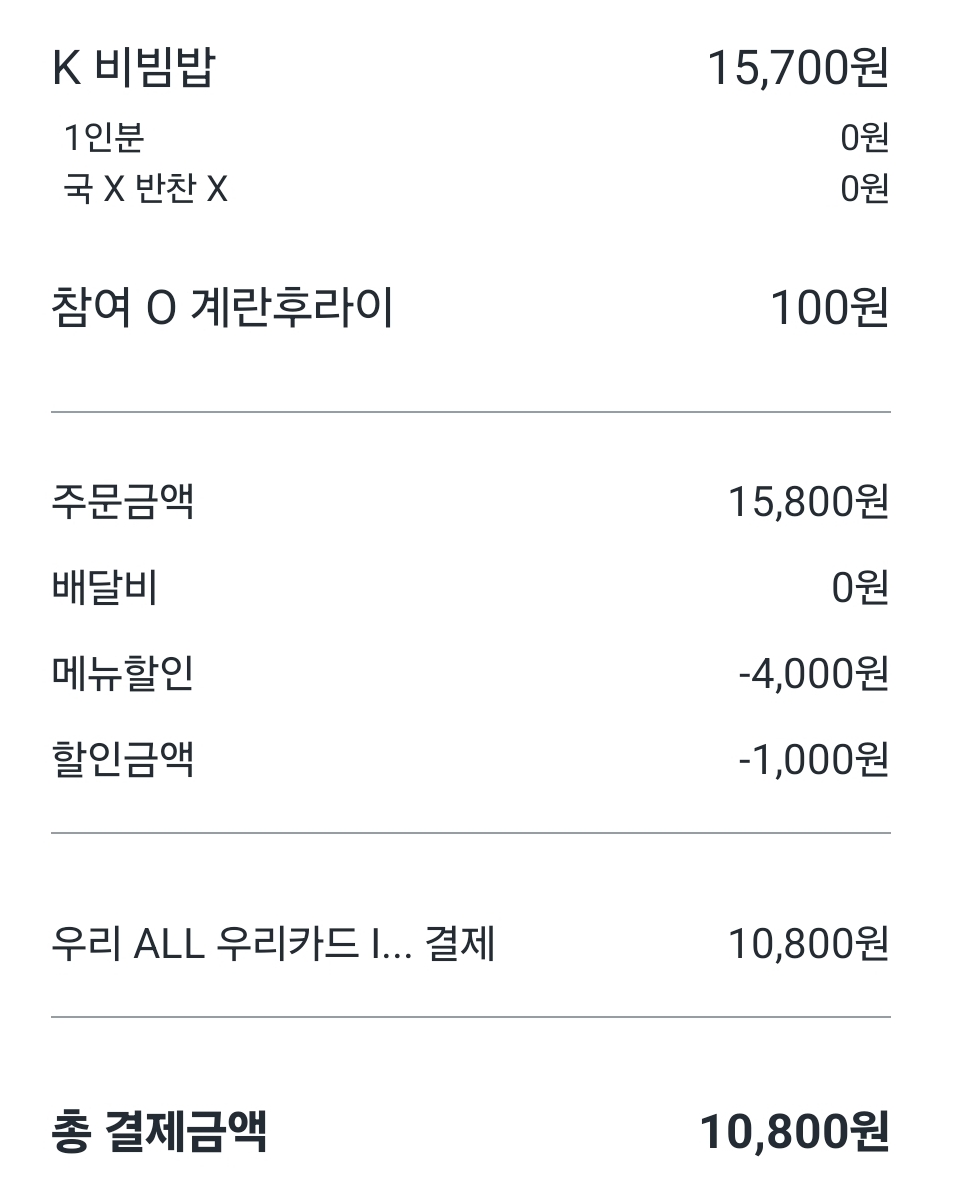This screenshot has width=955, height=1184.
Task: Click the bold 10,800원 total amount
Action: (x=793, y=1132)
